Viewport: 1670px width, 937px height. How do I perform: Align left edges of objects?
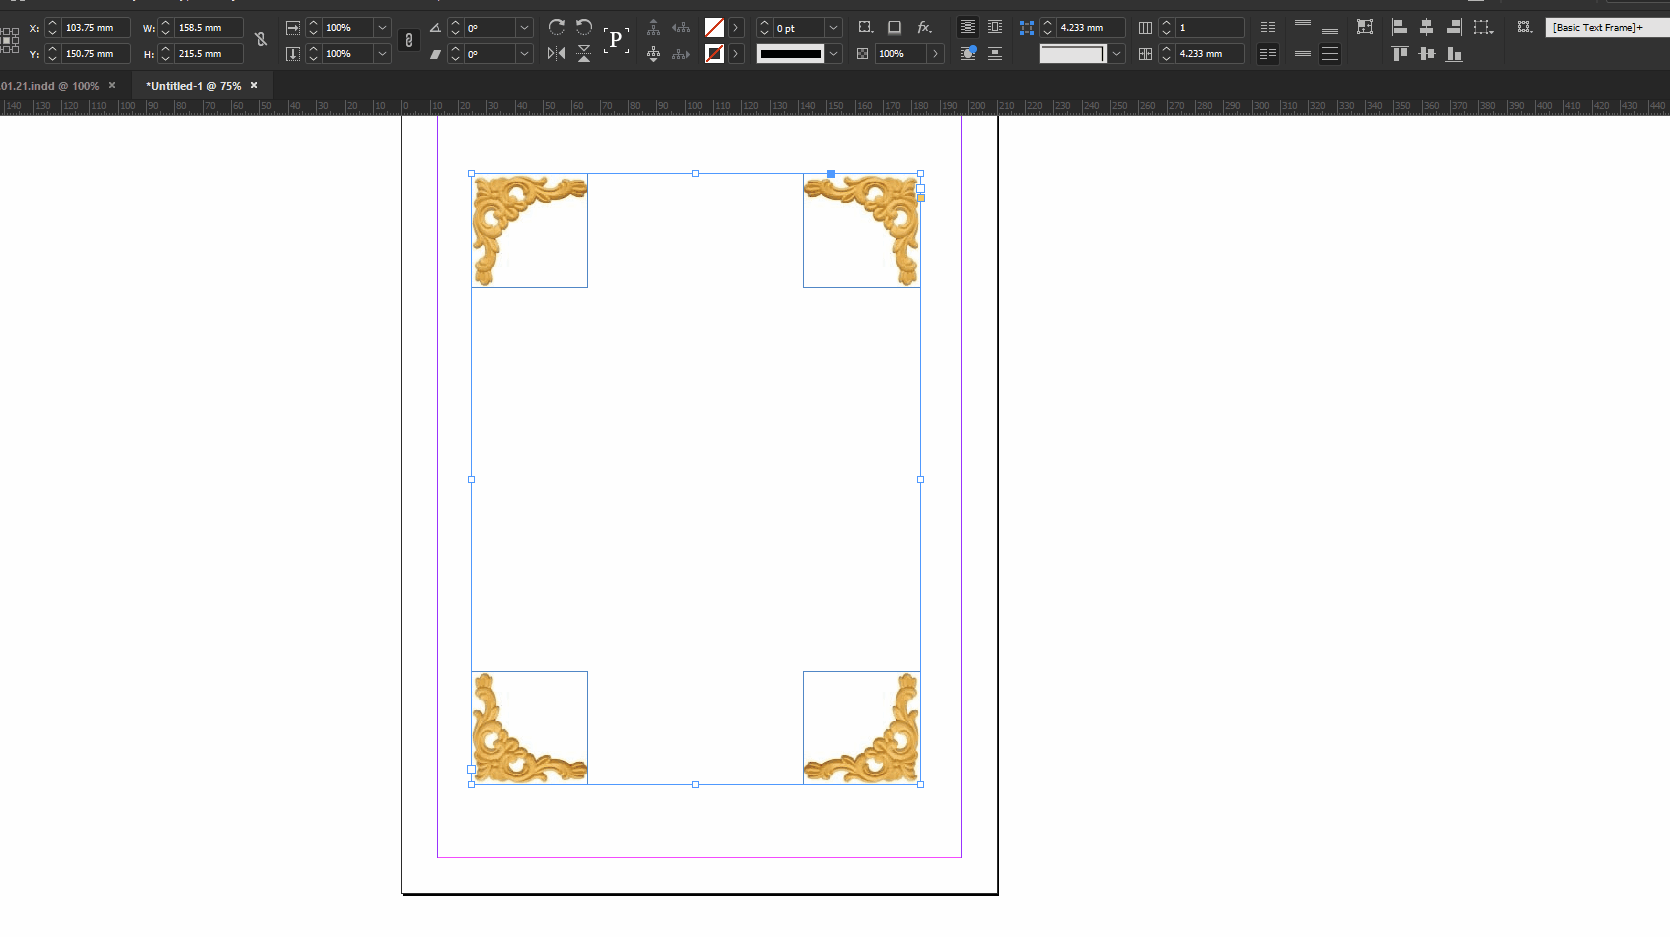coord(1399,27)
